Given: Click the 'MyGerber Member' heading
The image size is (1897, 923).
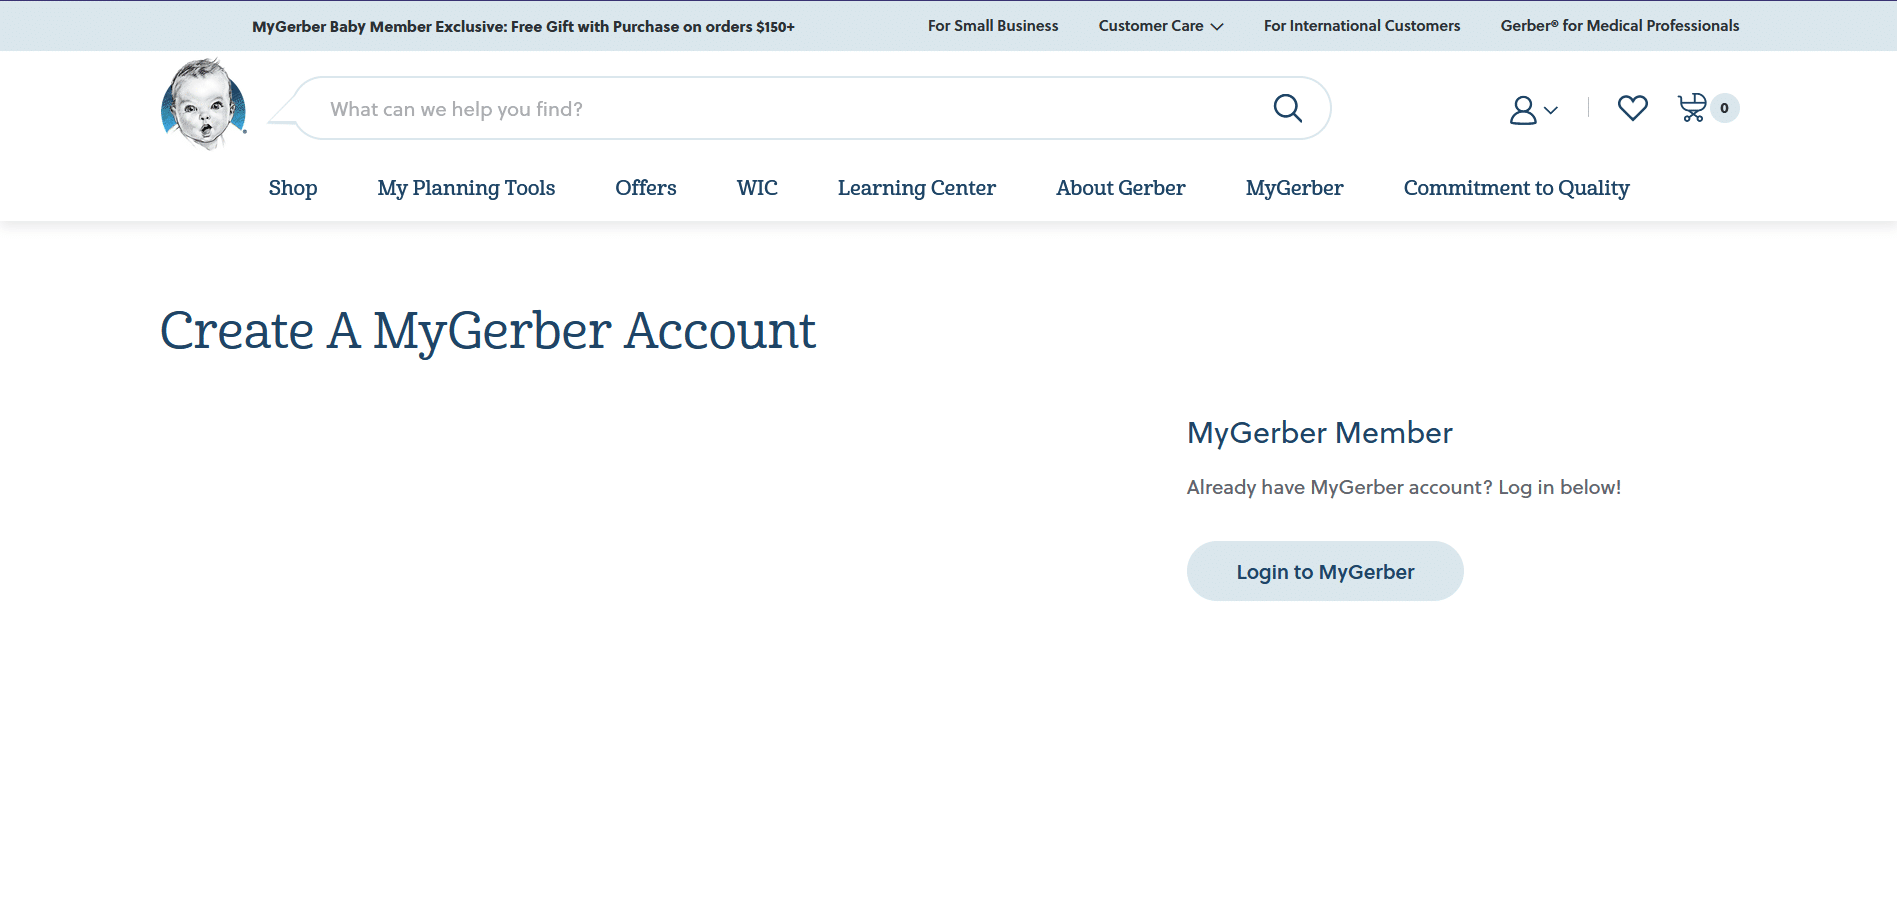Looking at the screenshot, I should (x=1319, y=433).
